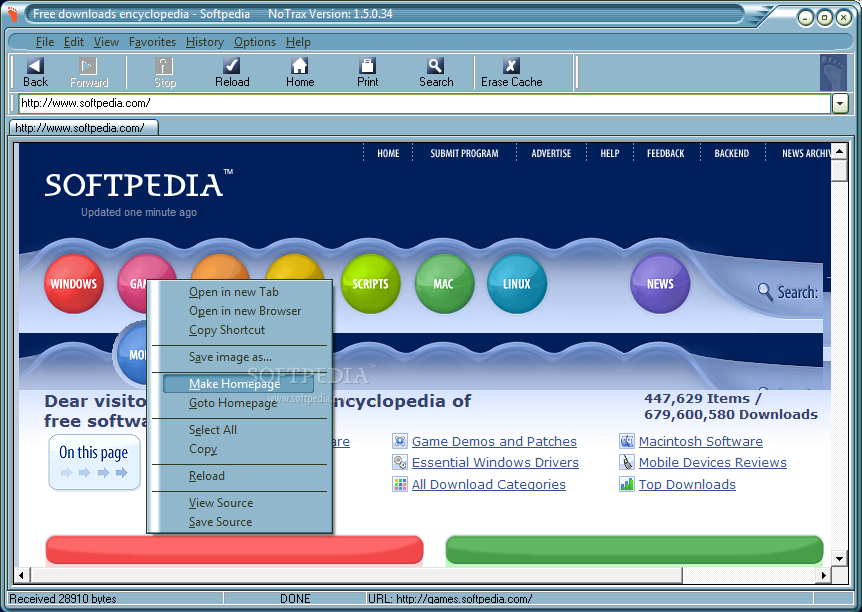Click the Top Downloads chart icon
The width and height of the screenshot is (862, 612).
point(627,484)
